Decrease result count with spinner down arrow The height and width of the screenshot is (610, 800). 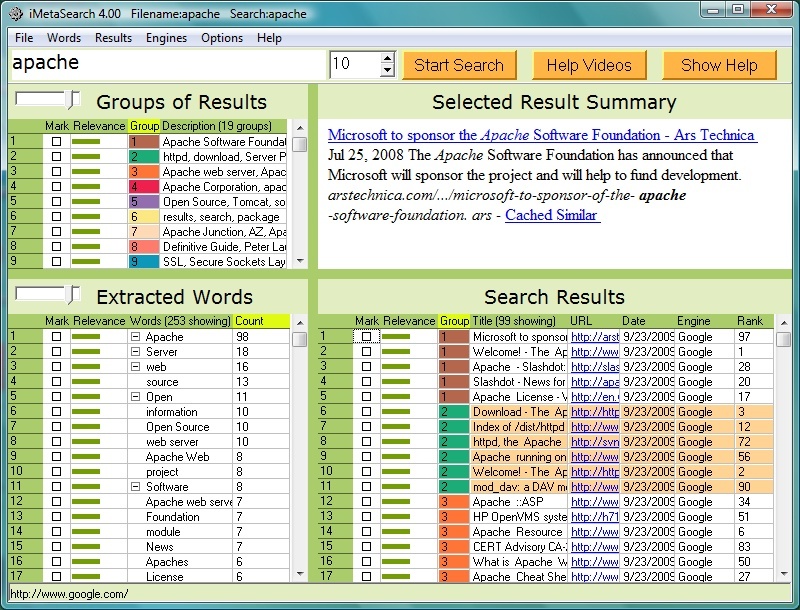click(388, 71)
